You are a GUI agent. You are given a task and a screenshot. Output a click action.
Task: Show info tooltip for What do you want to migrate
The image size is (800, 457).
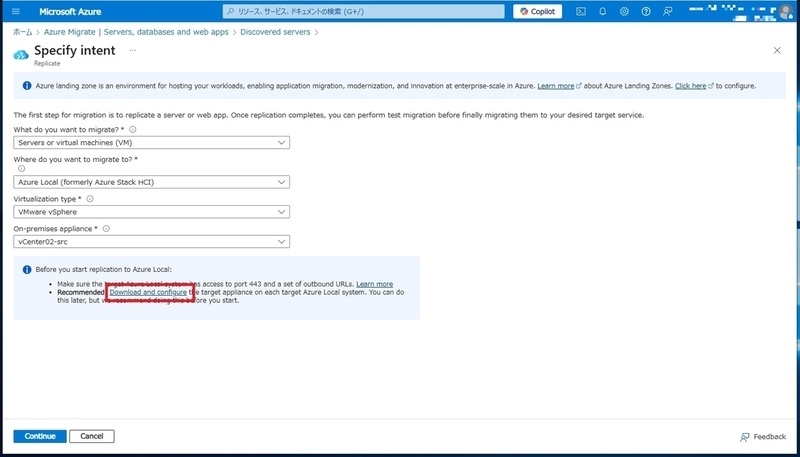[133, 130]
